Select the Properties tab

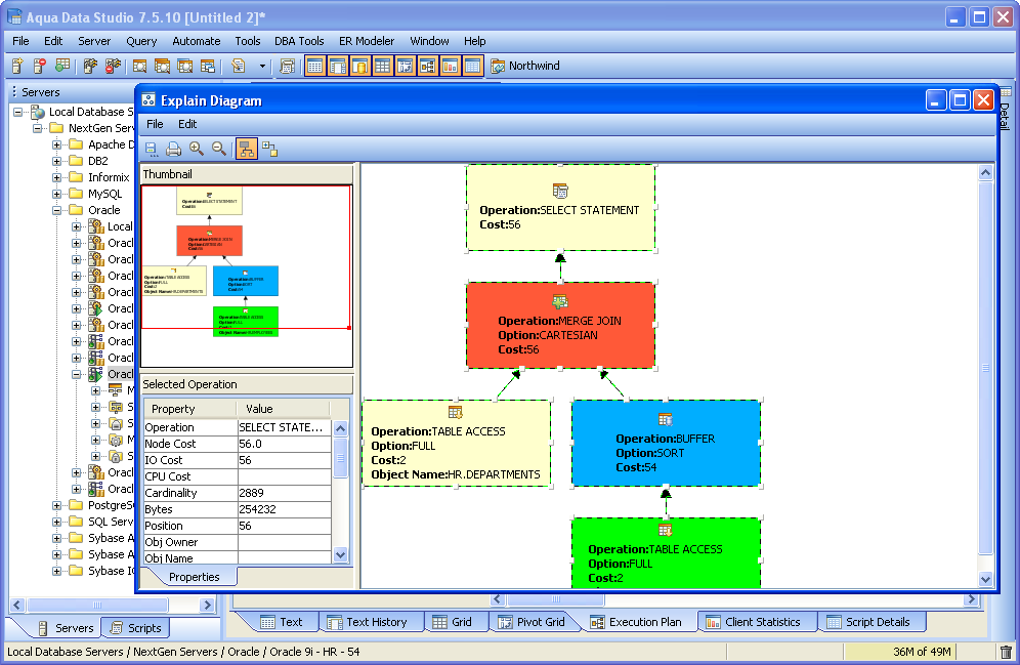coord(194,577)
